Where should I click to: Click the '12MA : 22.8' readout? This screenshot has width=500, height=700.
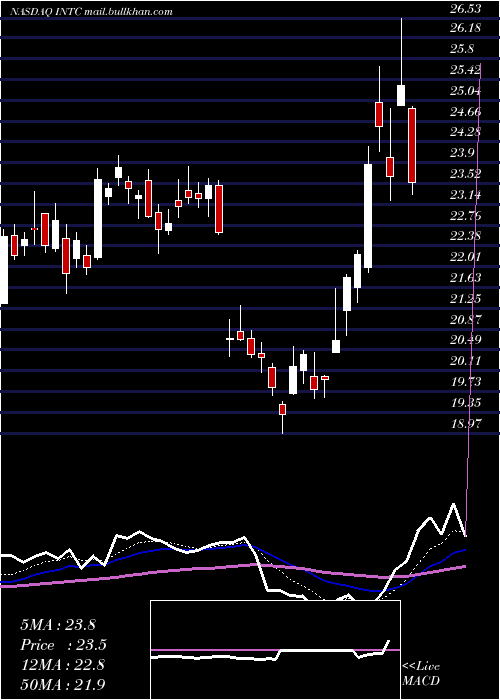62,665
